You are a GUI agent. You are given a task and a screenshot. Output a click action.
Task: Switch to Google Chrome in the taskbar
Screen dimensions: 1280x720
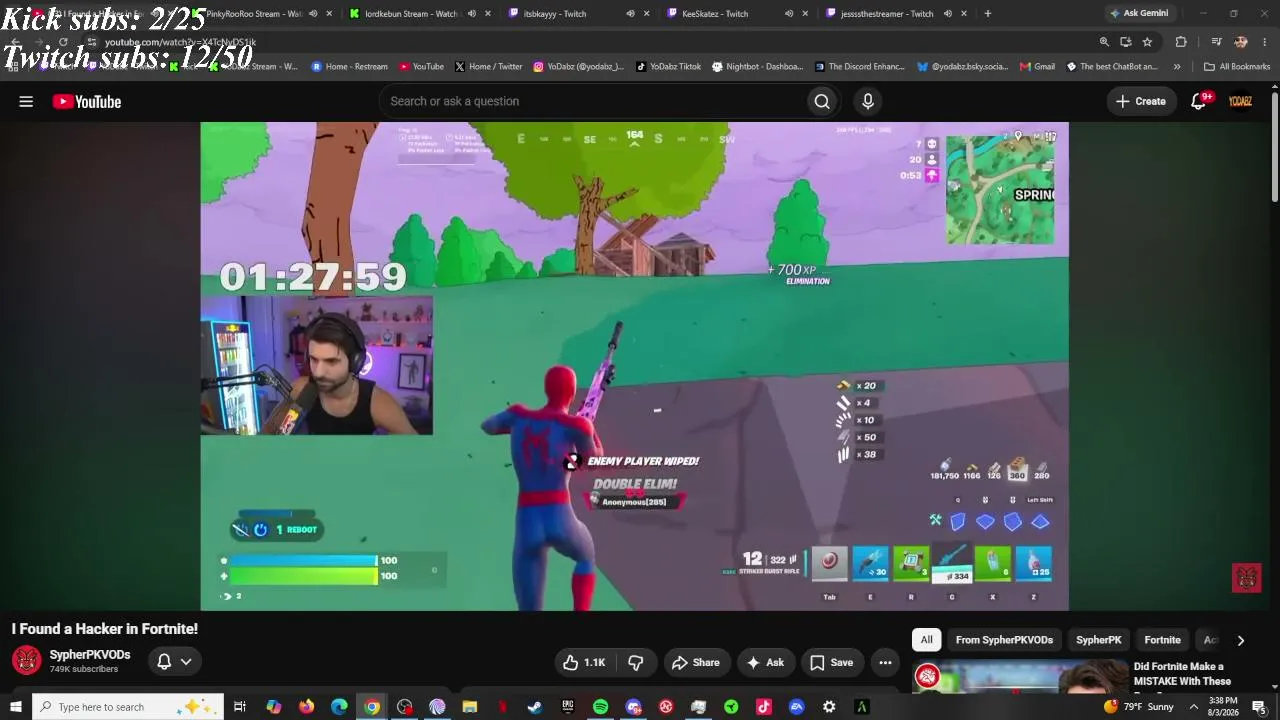[x=372, y=707]
